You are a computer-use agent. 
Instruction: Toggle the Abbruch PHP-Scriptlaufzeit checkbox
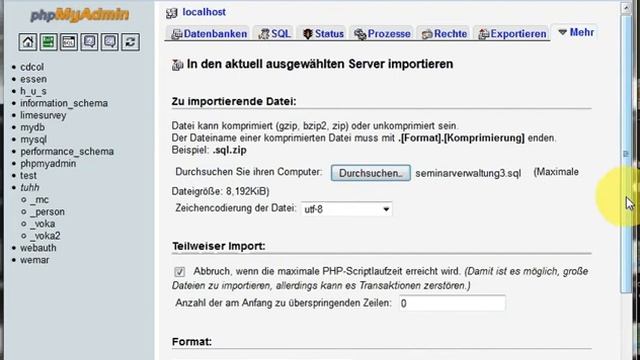180,271
